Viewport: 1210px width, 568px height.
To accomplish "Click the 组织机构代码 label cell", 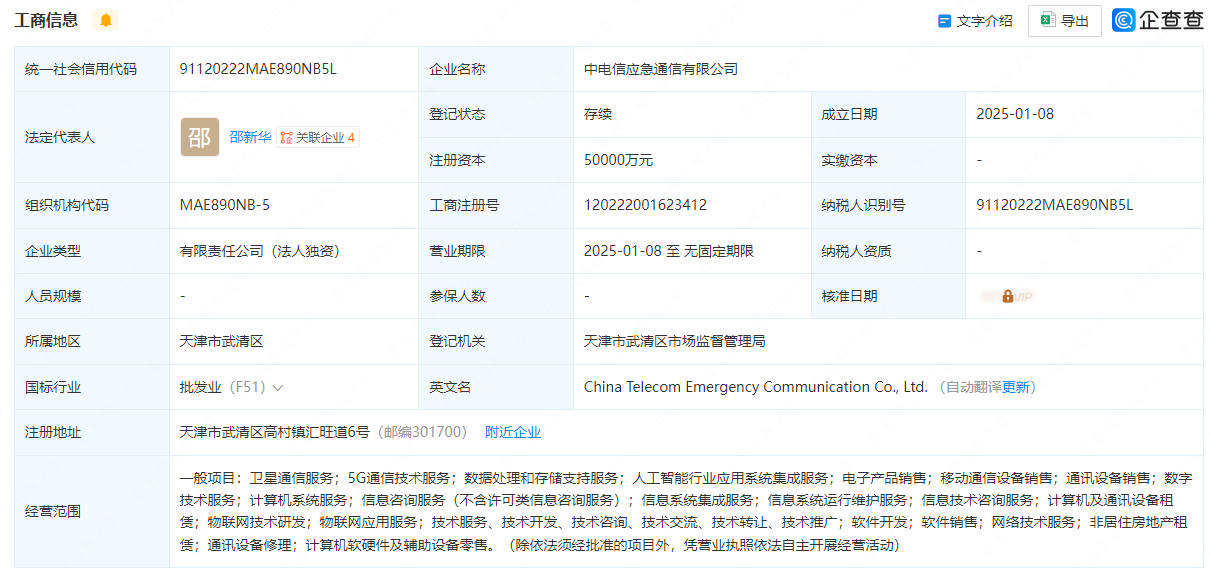I will [92, 205].
